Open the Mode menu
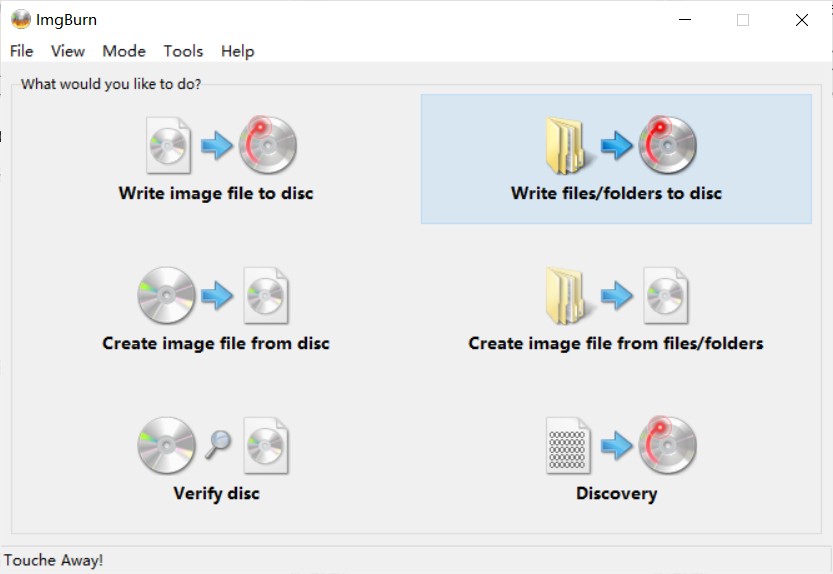 [124, 51]
